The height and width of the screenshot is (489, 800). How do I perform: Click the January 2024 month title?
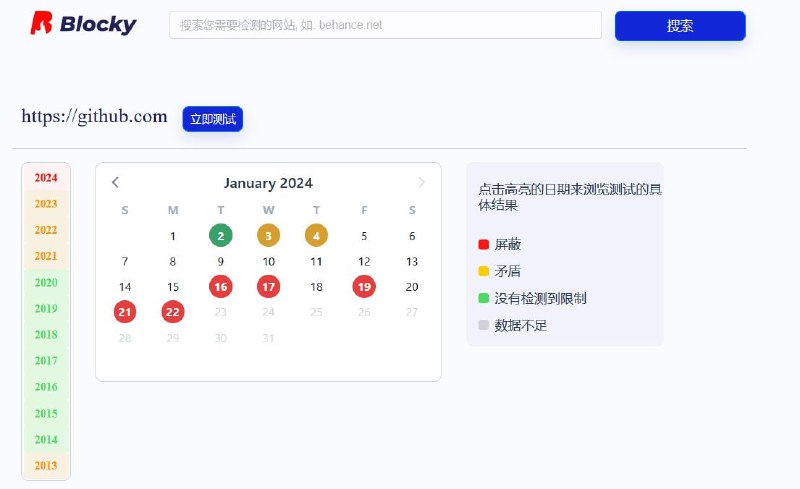268,183
